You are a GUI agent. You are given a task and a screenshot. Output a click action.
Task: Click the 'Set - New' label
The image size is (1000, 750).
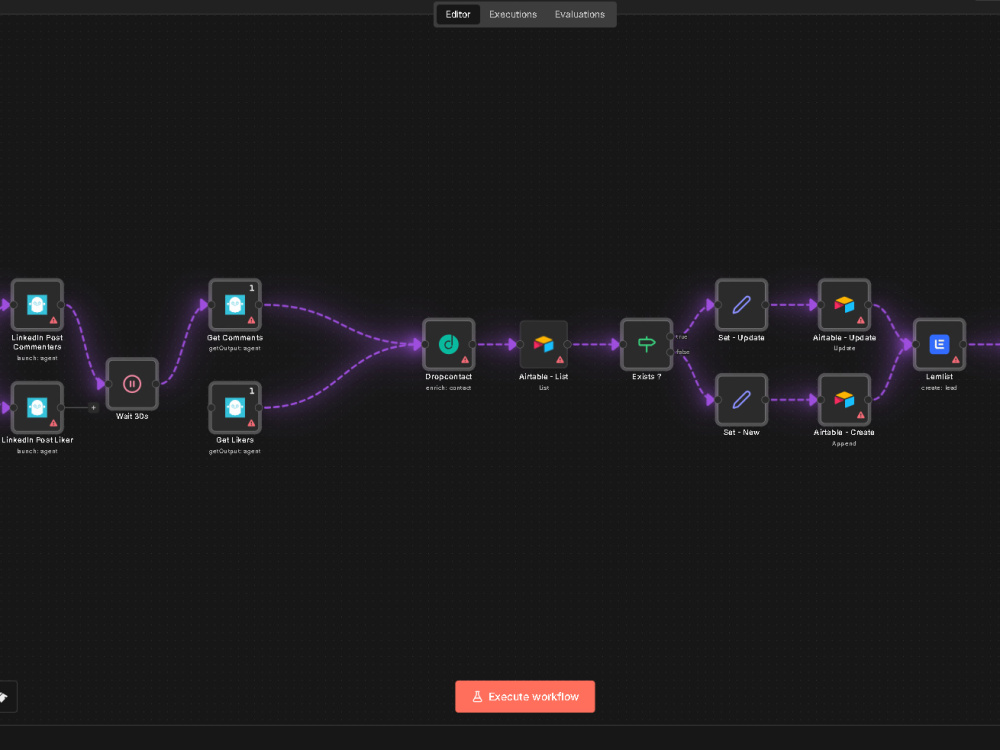point(741,432)
